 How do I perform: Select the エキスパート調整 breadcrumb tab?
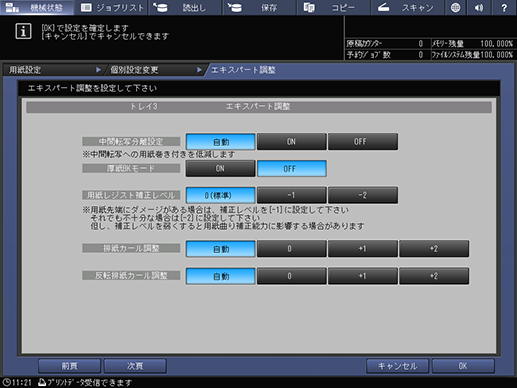243,70
